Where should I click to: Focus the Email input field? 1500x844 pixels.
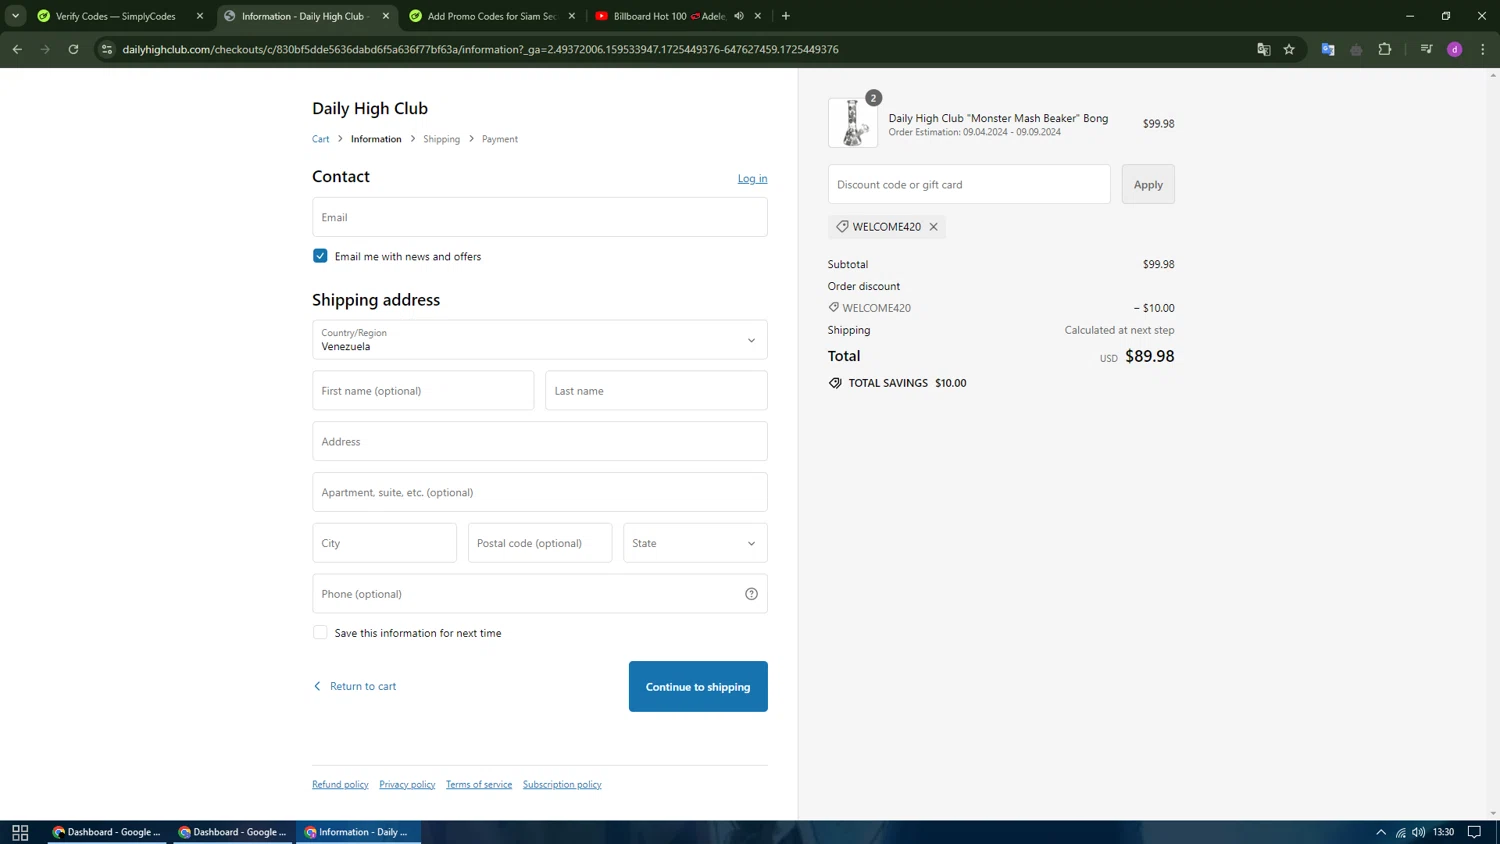pyautogui.click(x=540, y=217)
